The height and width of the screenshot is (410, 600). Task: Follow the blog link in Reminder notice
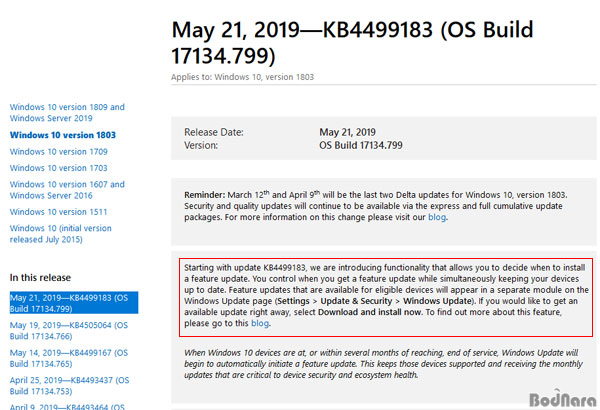pos(437,217)
